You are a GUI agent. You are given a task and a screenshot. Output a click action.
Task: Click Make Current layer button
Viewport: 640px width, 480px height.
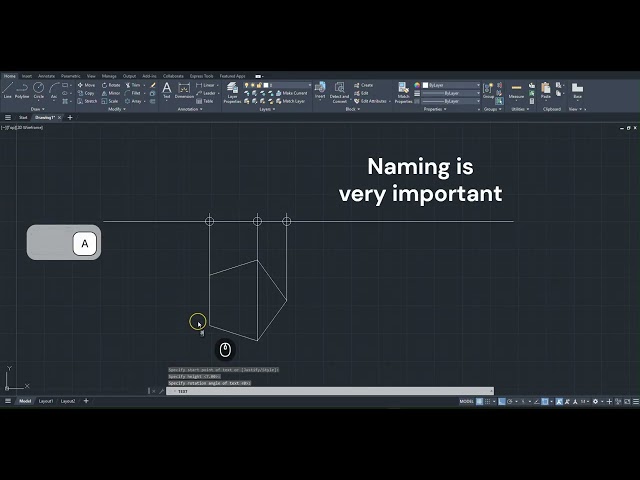(x=292, y=93)
